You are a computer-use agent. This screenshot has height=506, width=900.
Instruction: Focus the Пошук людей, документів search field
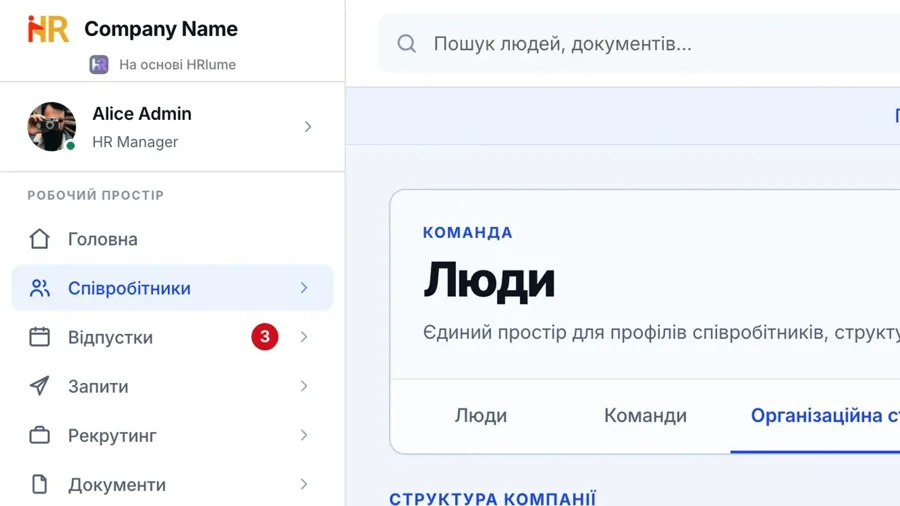(x=639, y=44)
